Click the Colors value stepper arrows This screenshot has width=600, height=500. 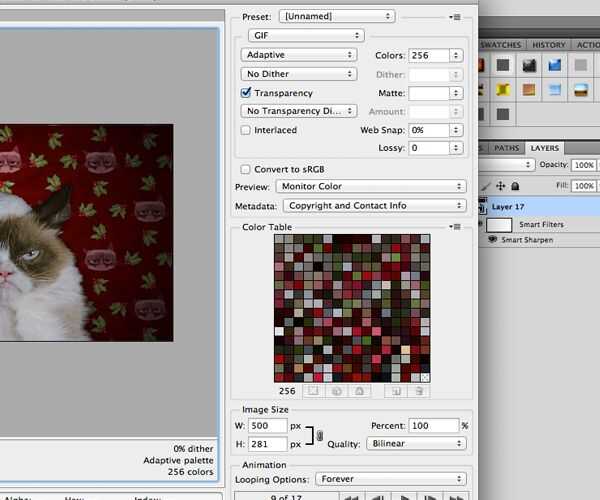pos(456,55)
